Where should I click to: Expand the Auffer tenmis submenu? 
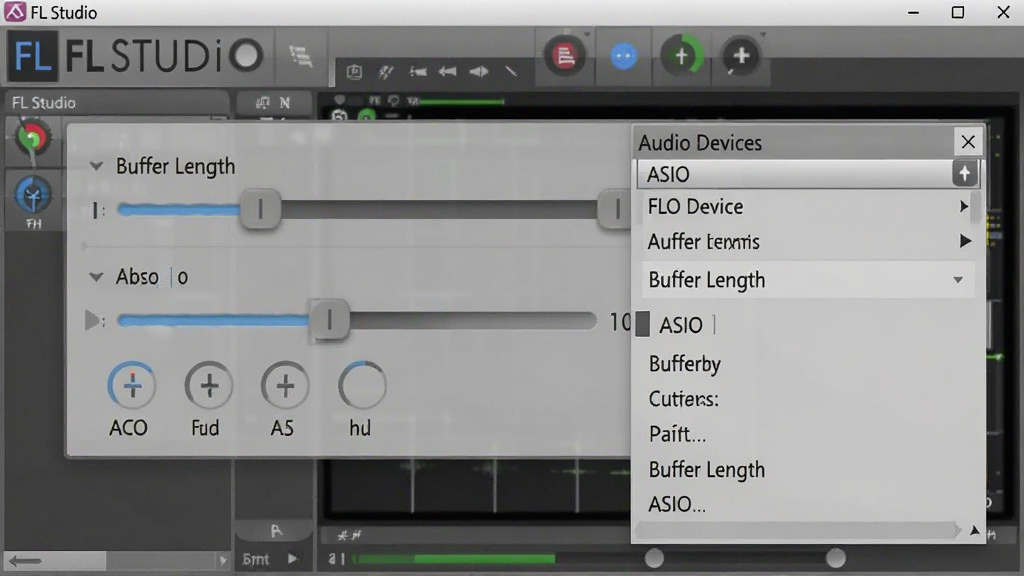[965, 241]
